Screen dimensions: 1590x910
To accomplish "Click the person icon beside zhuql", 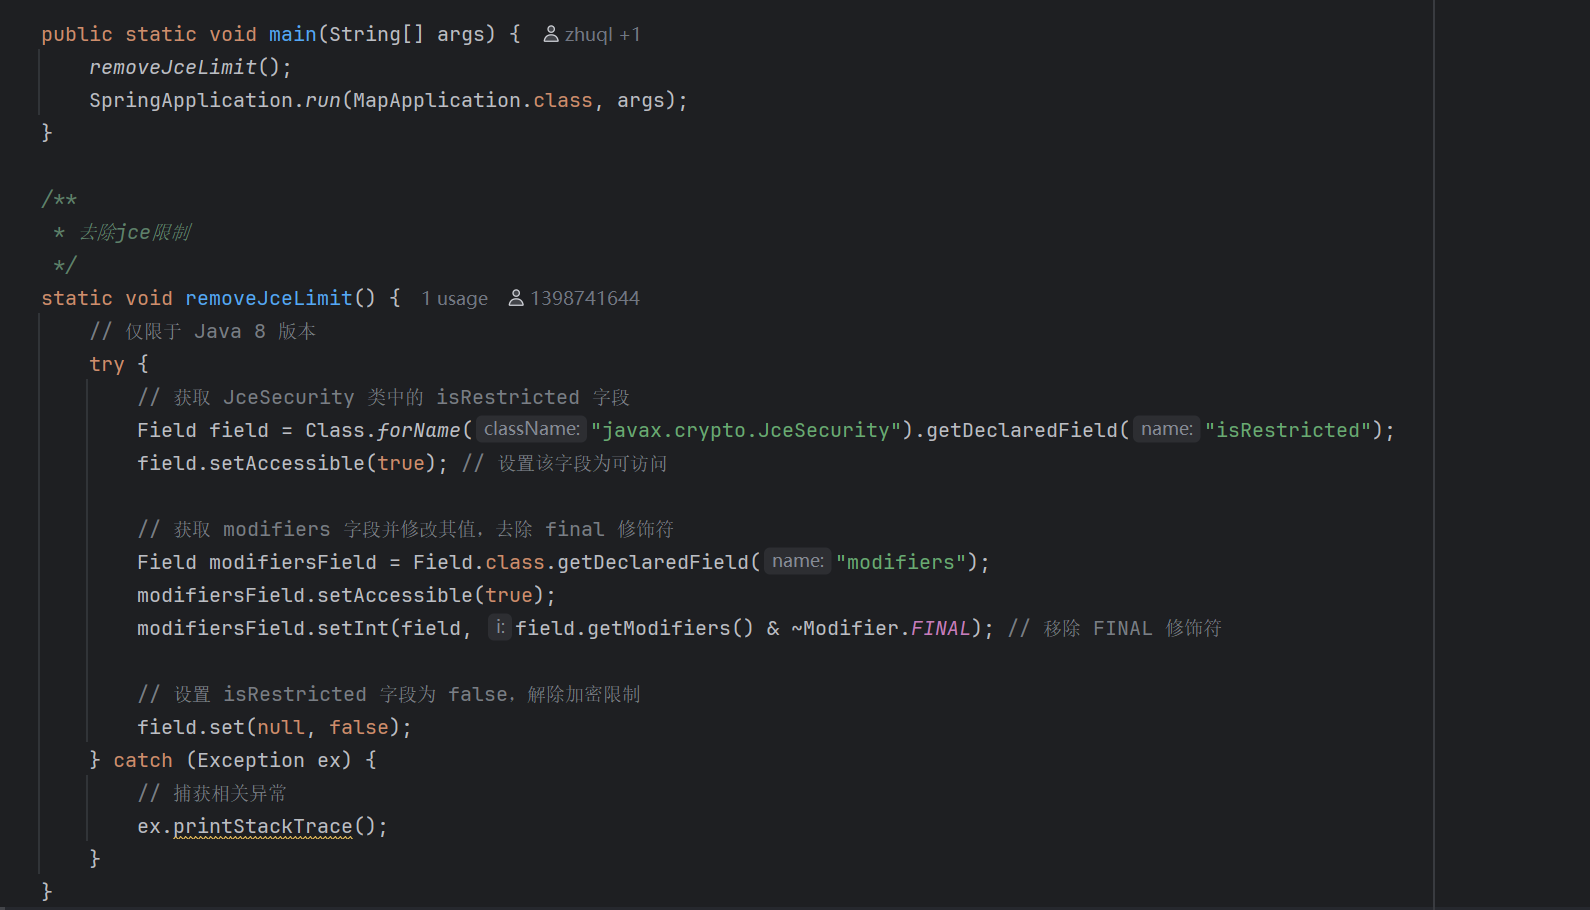I will [551, 35].
